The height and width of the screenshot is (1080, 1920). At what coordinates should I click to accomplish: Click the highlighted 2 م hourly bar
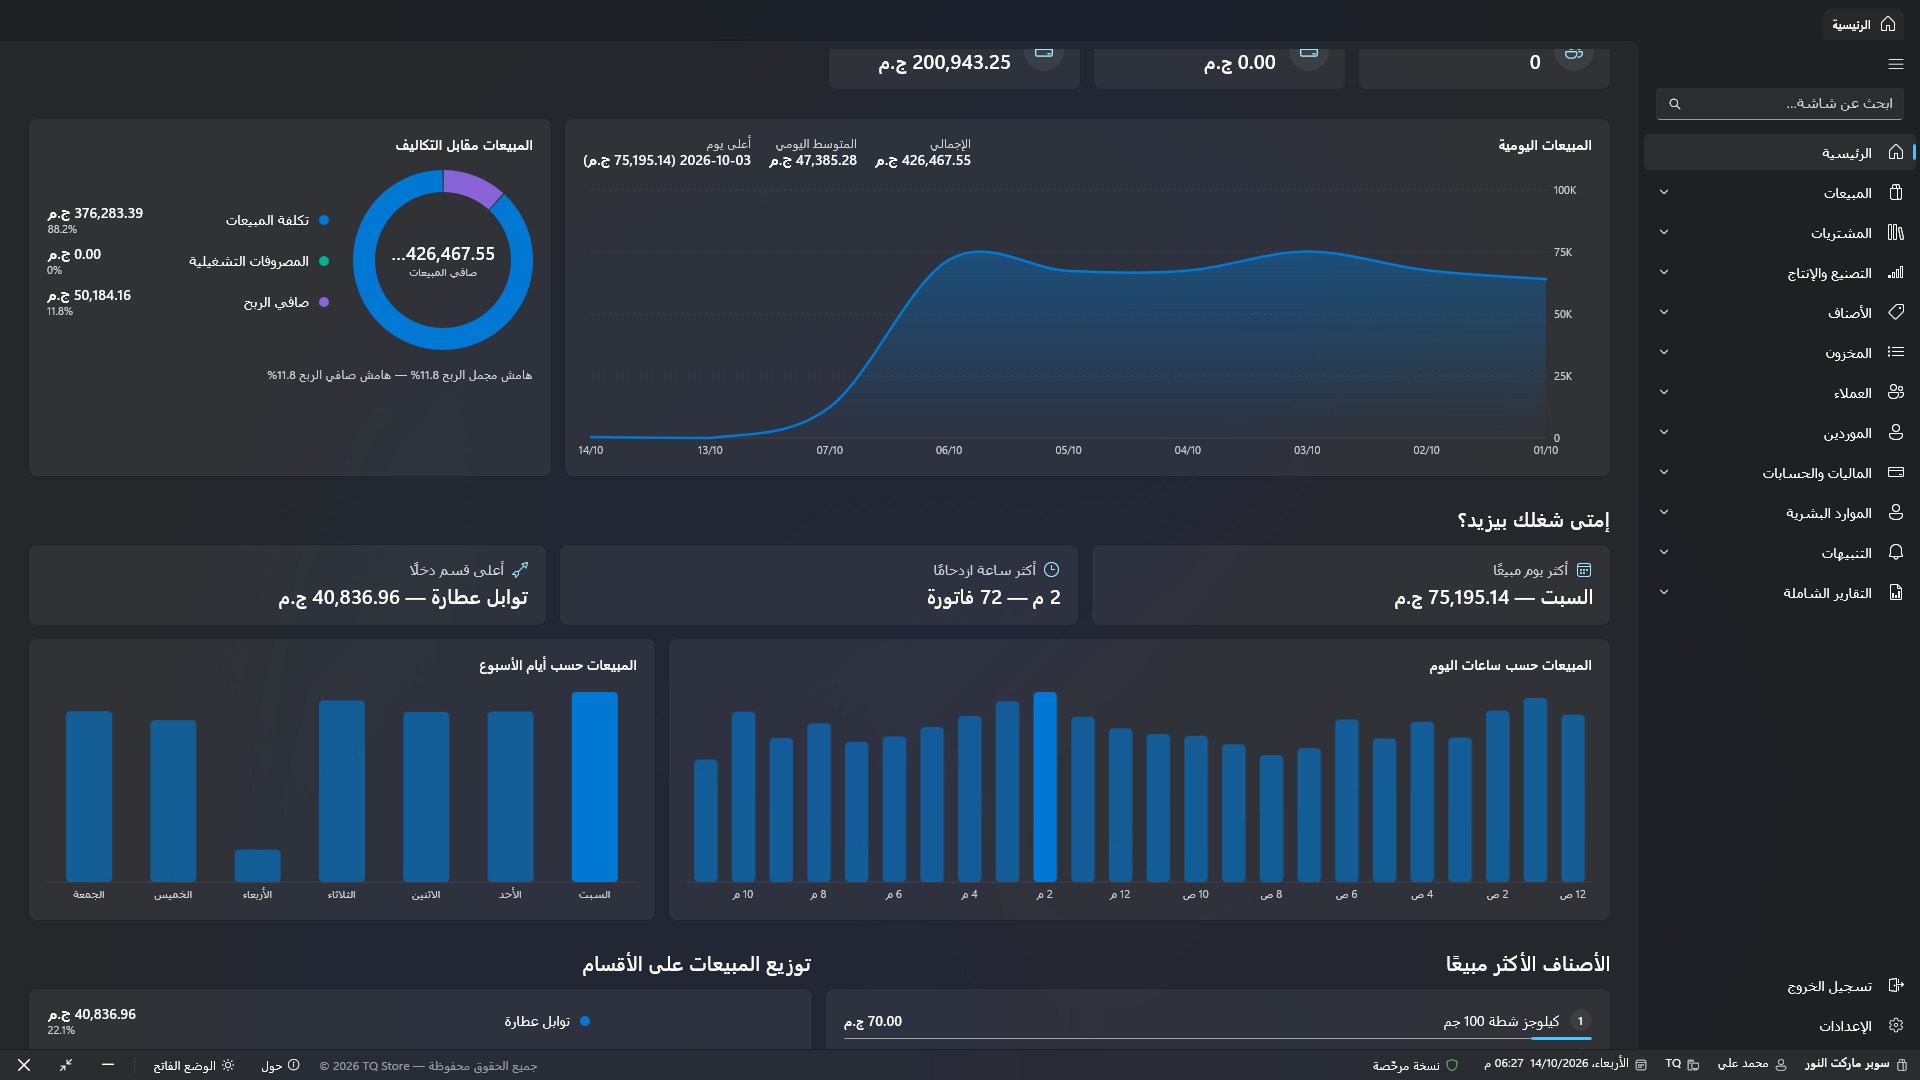pos(1045,786)
